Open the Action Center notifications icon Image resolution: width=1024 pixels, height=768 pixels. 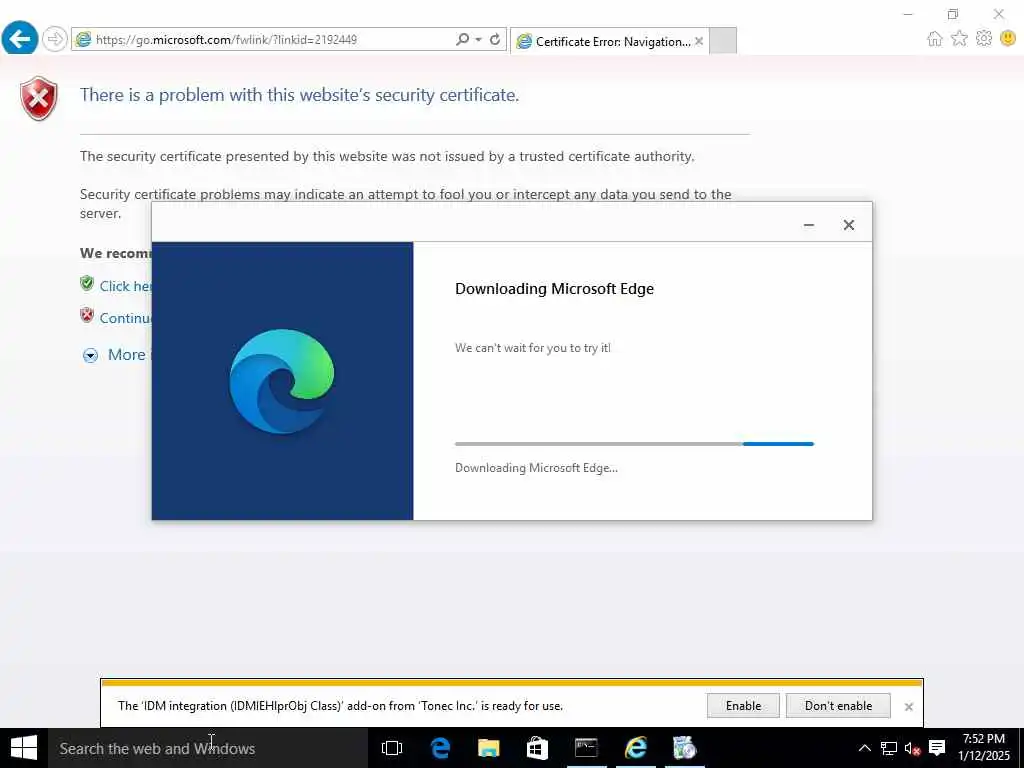[937, 748]
